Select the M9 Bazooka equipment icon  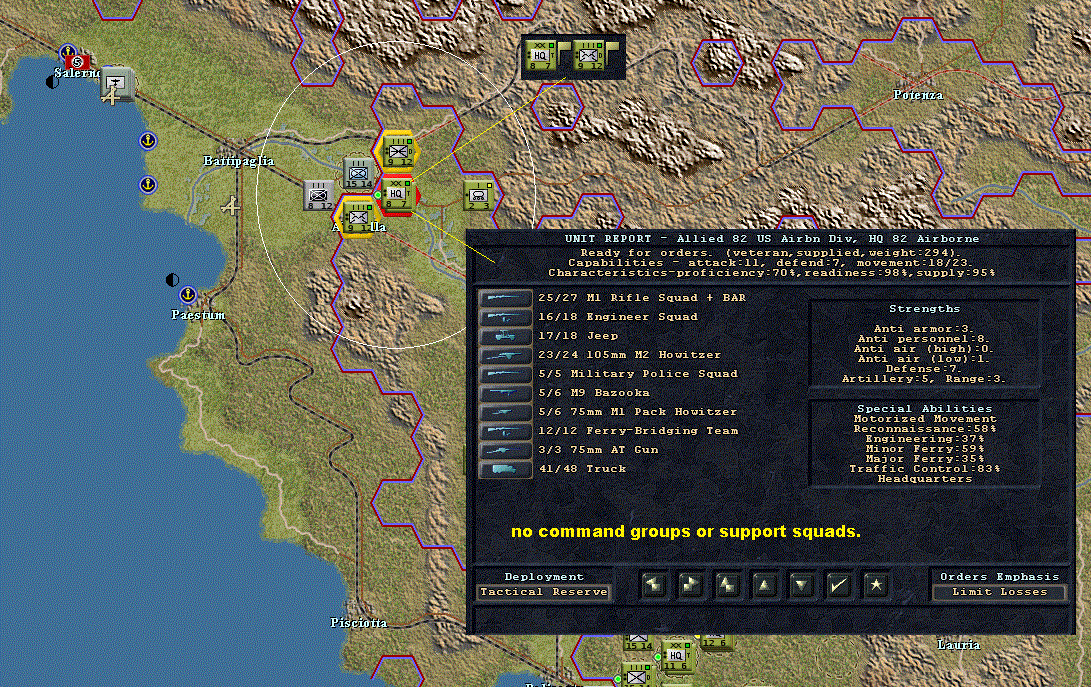[506, 393]
